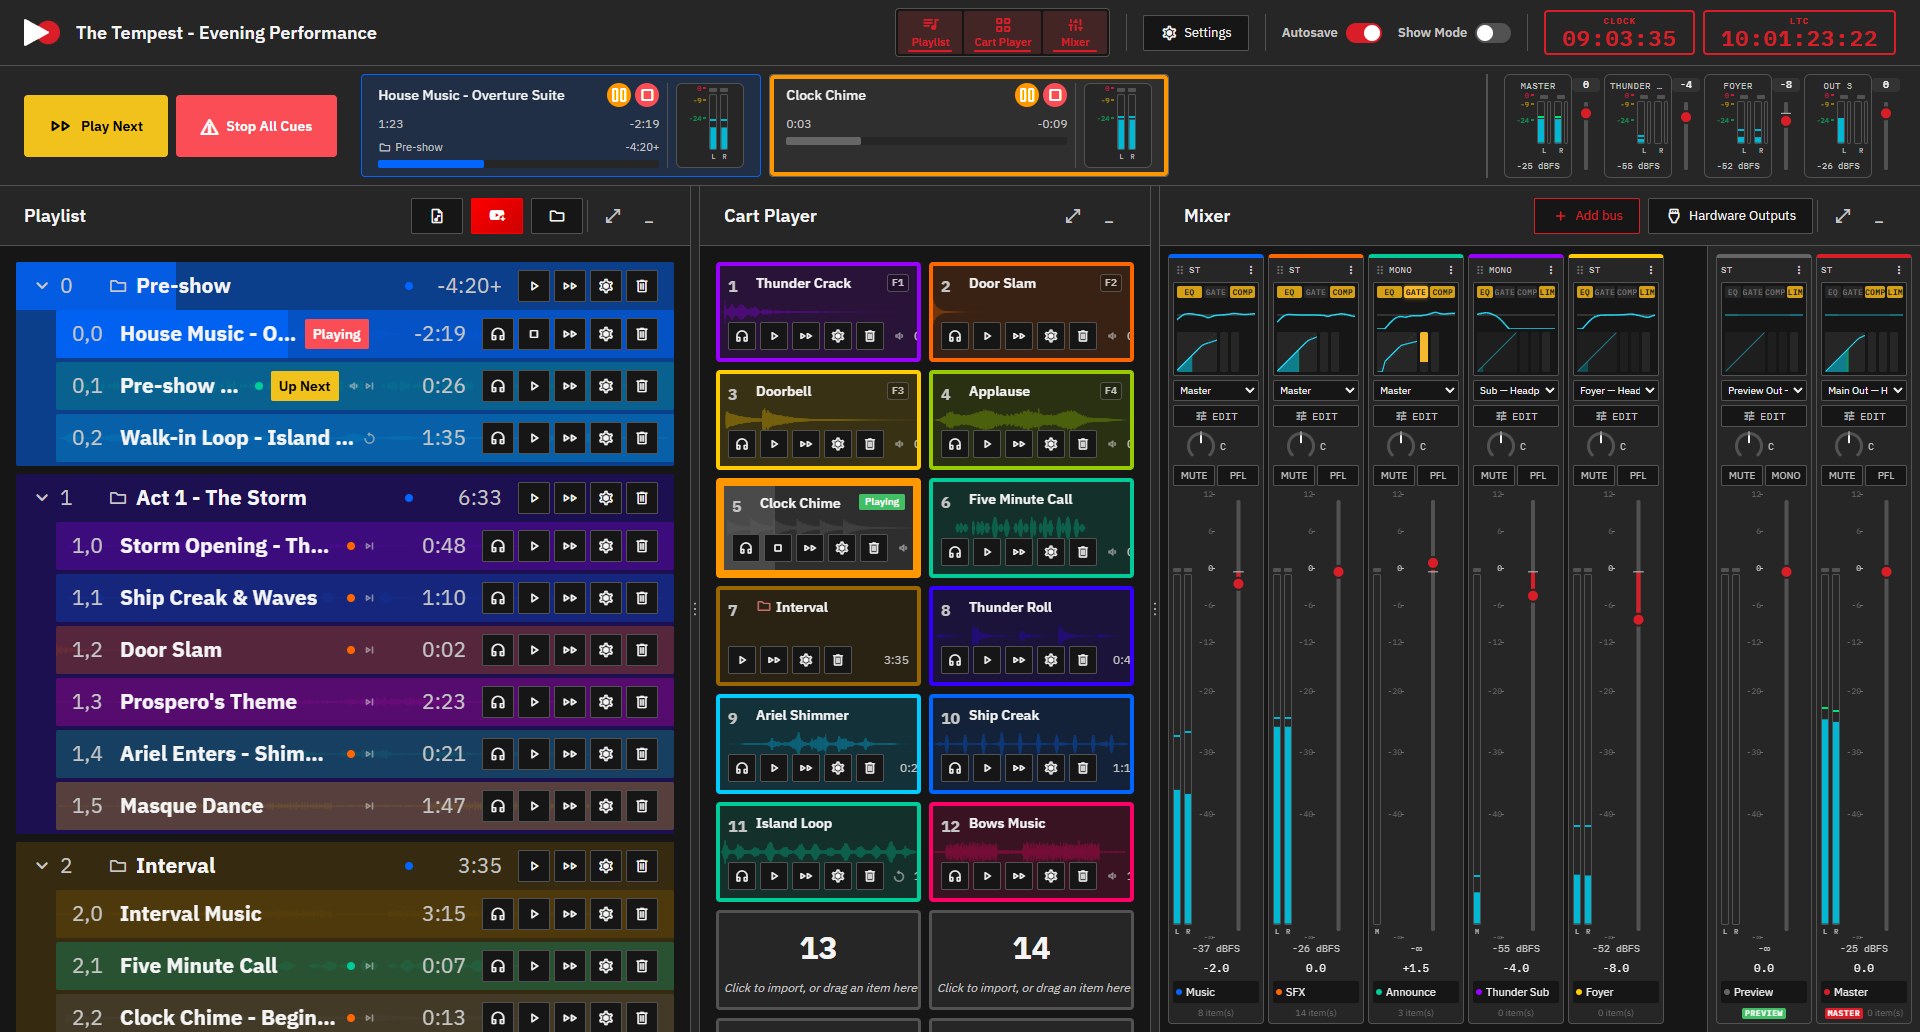Delete the Doorbell cart with trash icon

pos(870,444)
